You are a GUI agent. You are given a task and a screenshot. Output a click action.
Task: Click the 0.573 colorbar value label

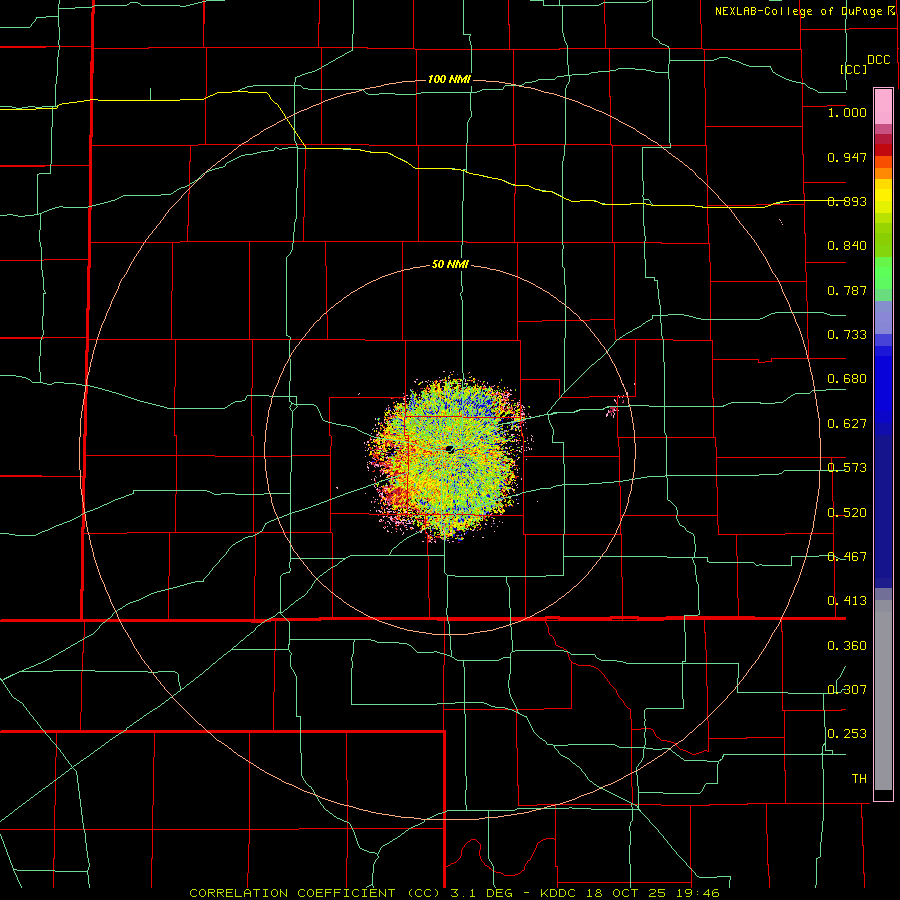847,468
